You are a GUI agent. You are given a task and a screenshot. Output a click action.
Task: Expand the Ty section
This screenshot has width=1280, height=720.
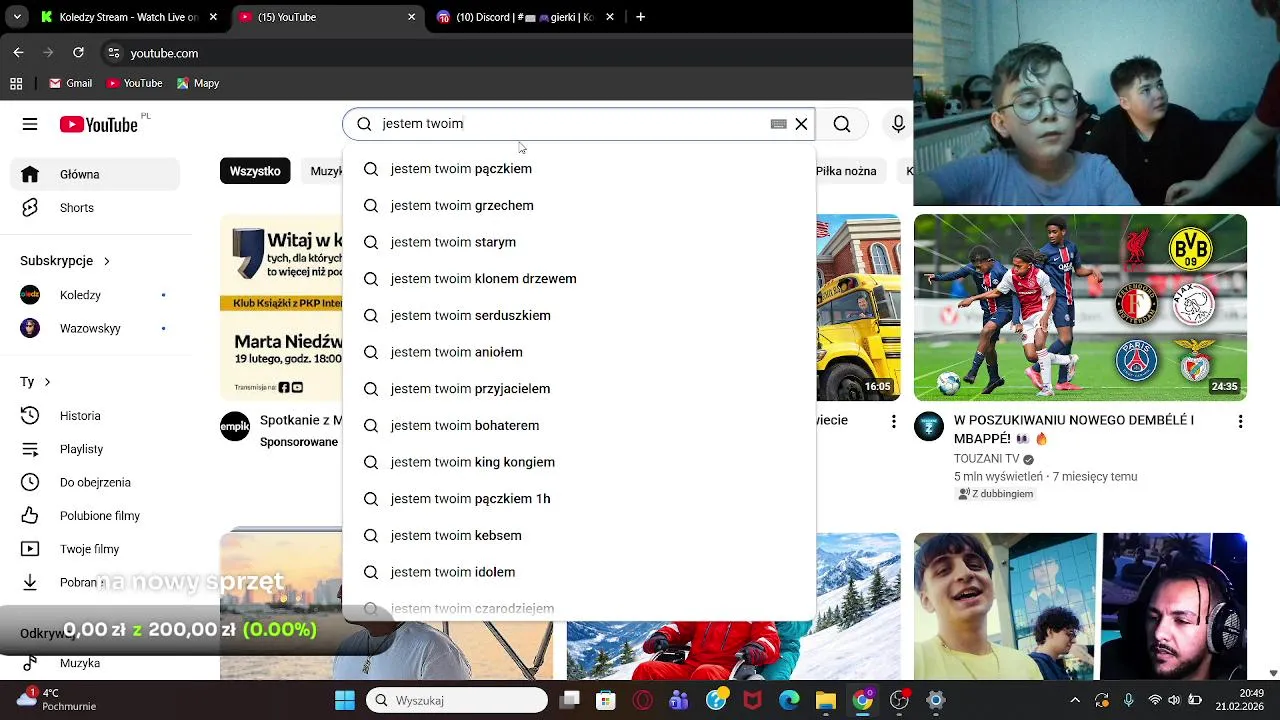pos(36,382)
